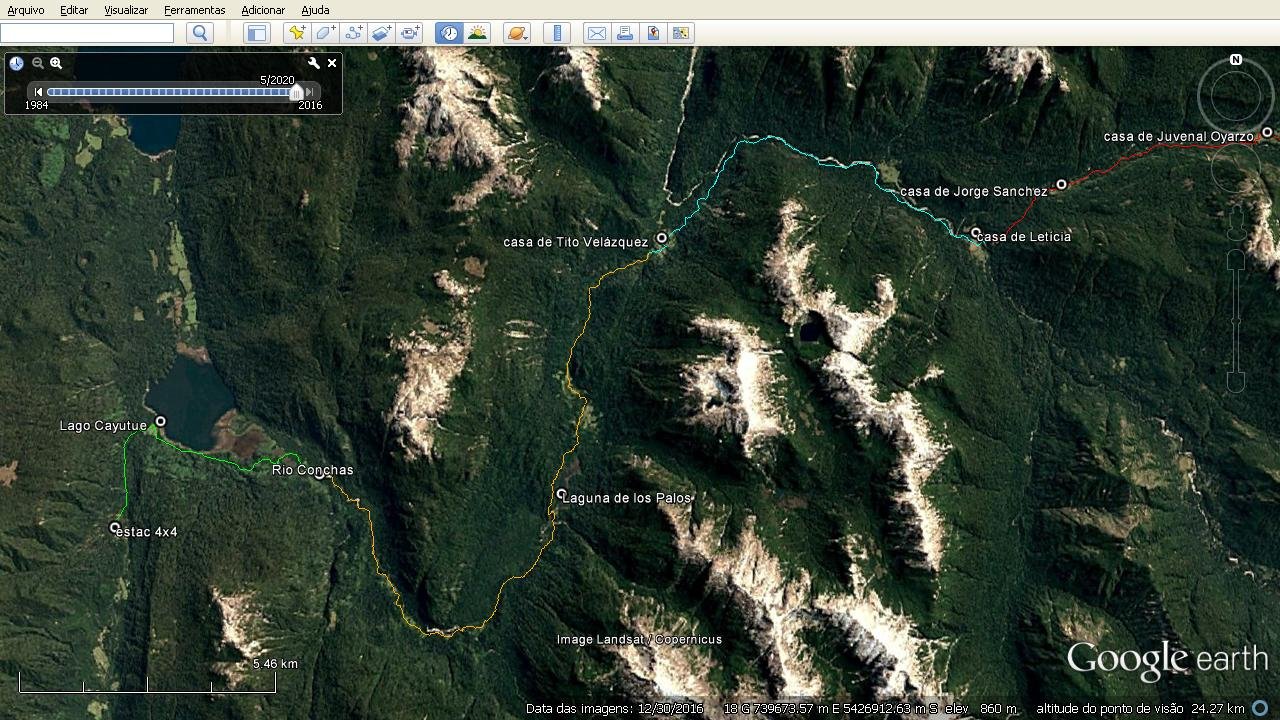Viewport: 1280px width, 720px height.
Task: Click the search input field
Action: click(x=88, y=33)
